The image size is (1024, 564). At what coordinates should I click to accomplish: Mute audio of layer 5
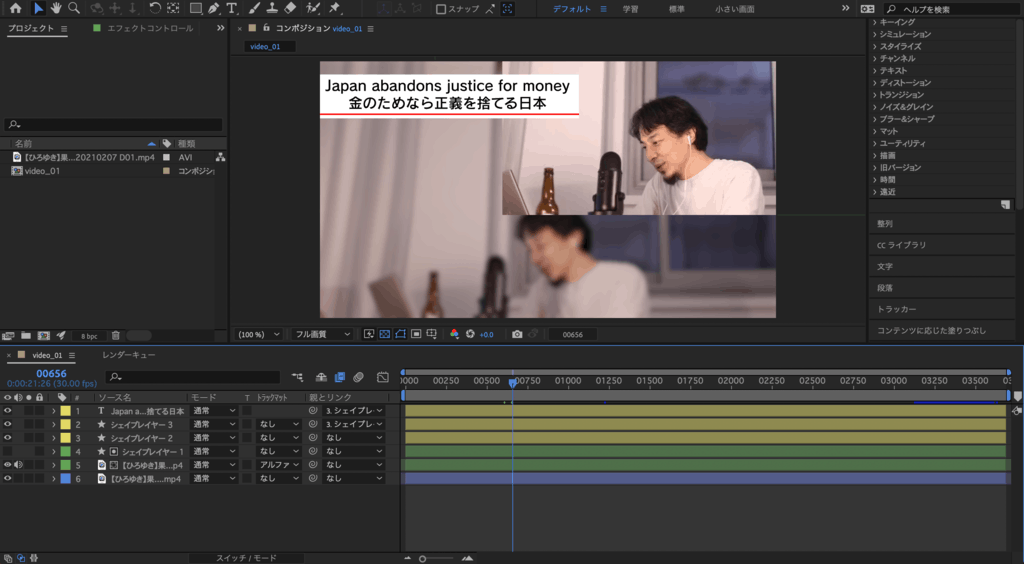[18, 465]
